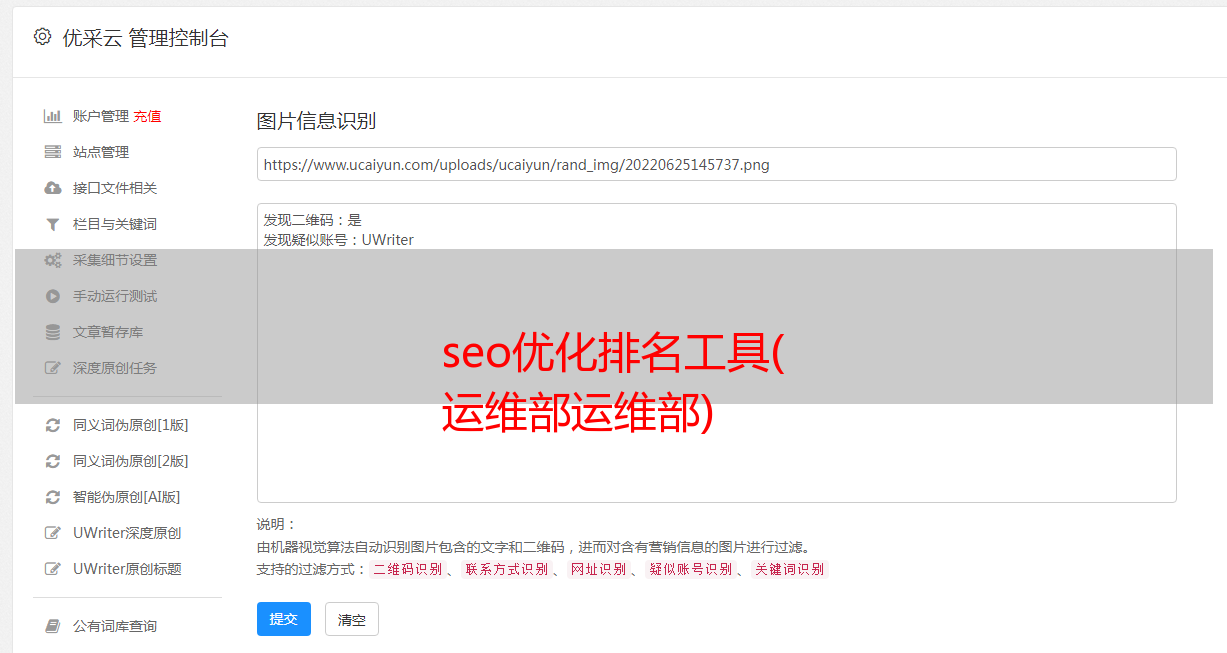Viewport: 1227px width, 653px height.
Task: Click the blue 提交 submit button
Action: [x=284, y=619]
